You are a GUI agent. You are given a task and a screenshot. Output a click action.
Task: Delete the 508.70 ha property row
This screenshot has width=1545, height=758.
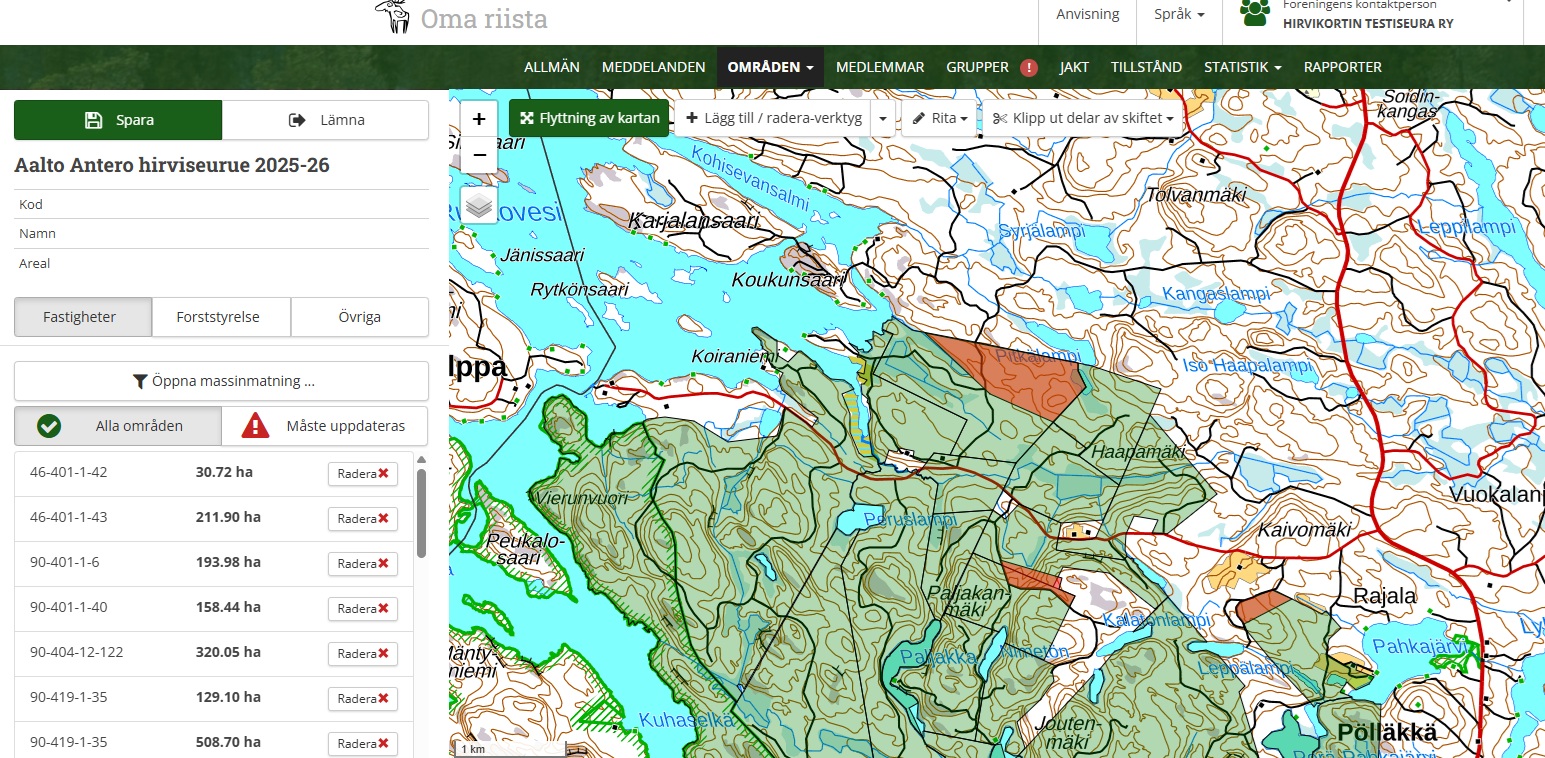click(x=362, y=743)
